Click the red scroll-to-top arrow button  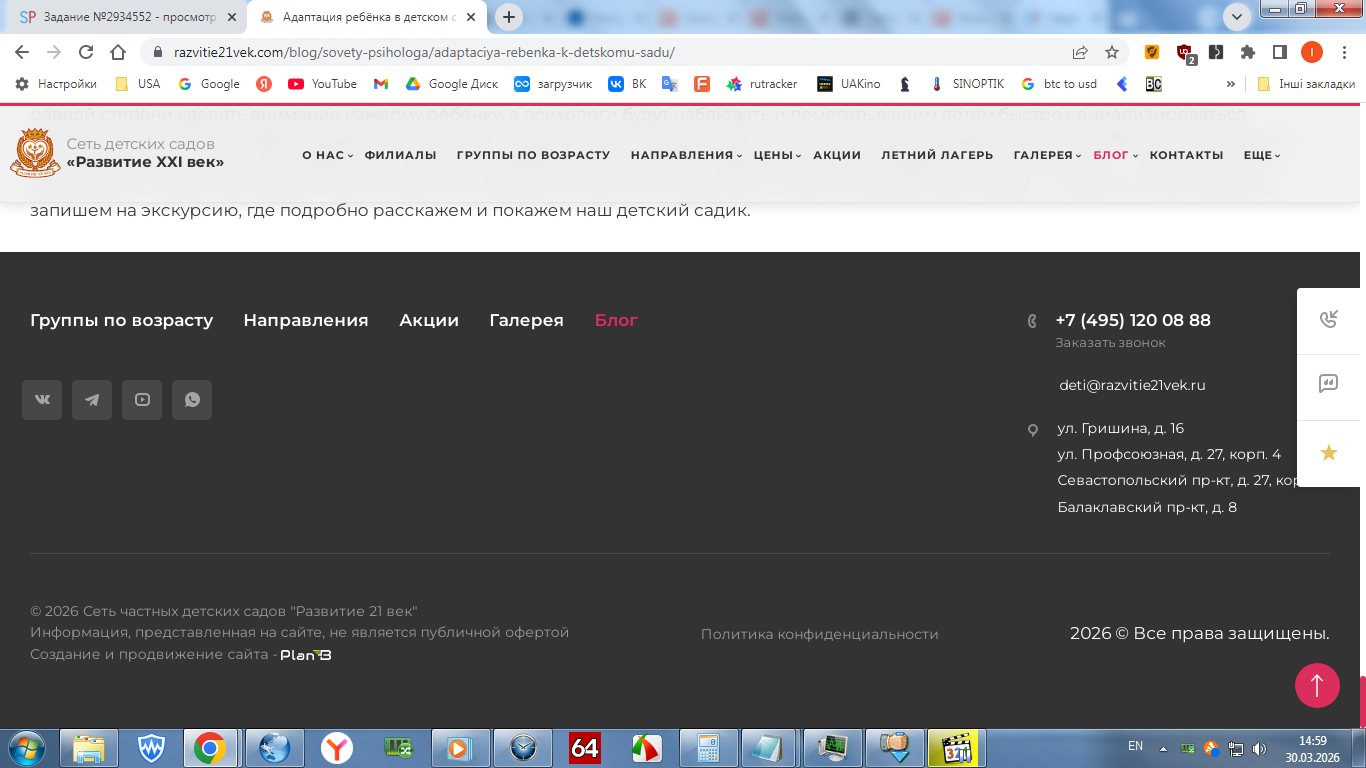pyautogui.click(x=1317, y=686)
